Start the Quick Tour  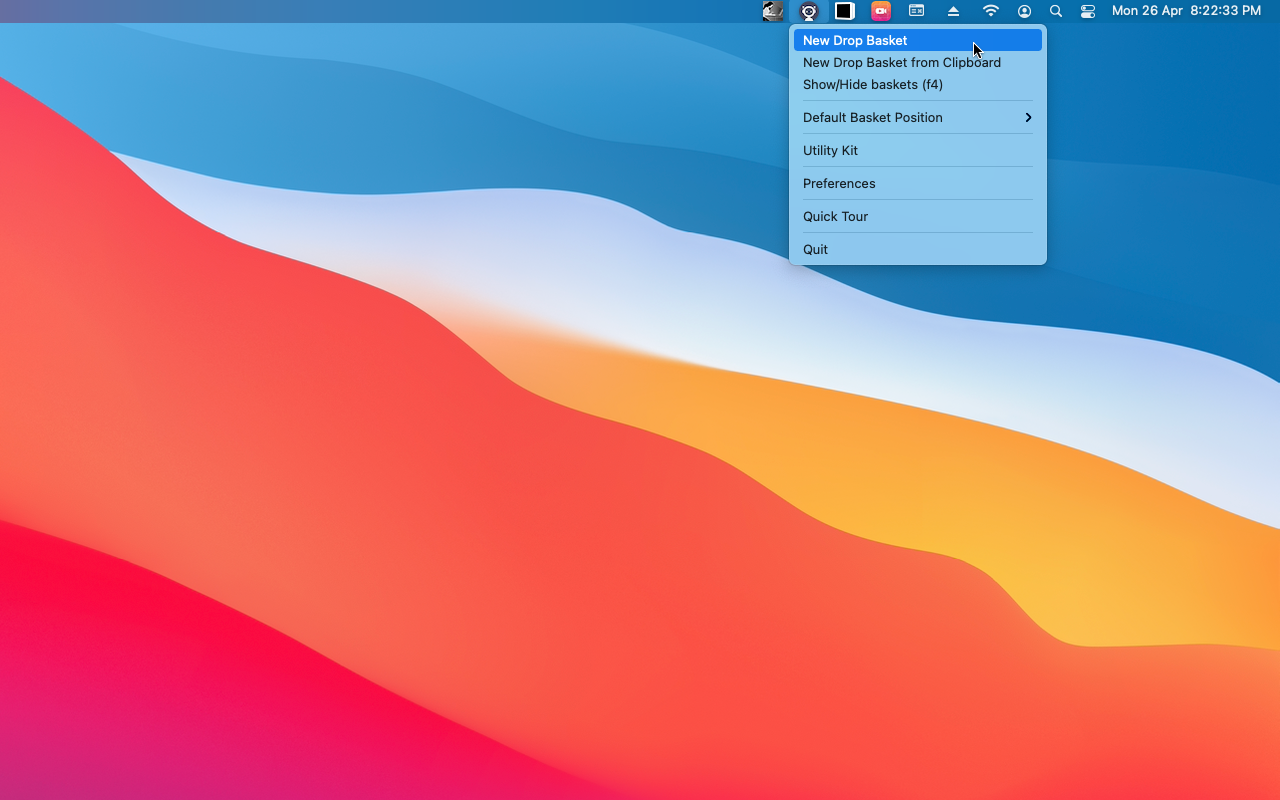coord(835,216)
